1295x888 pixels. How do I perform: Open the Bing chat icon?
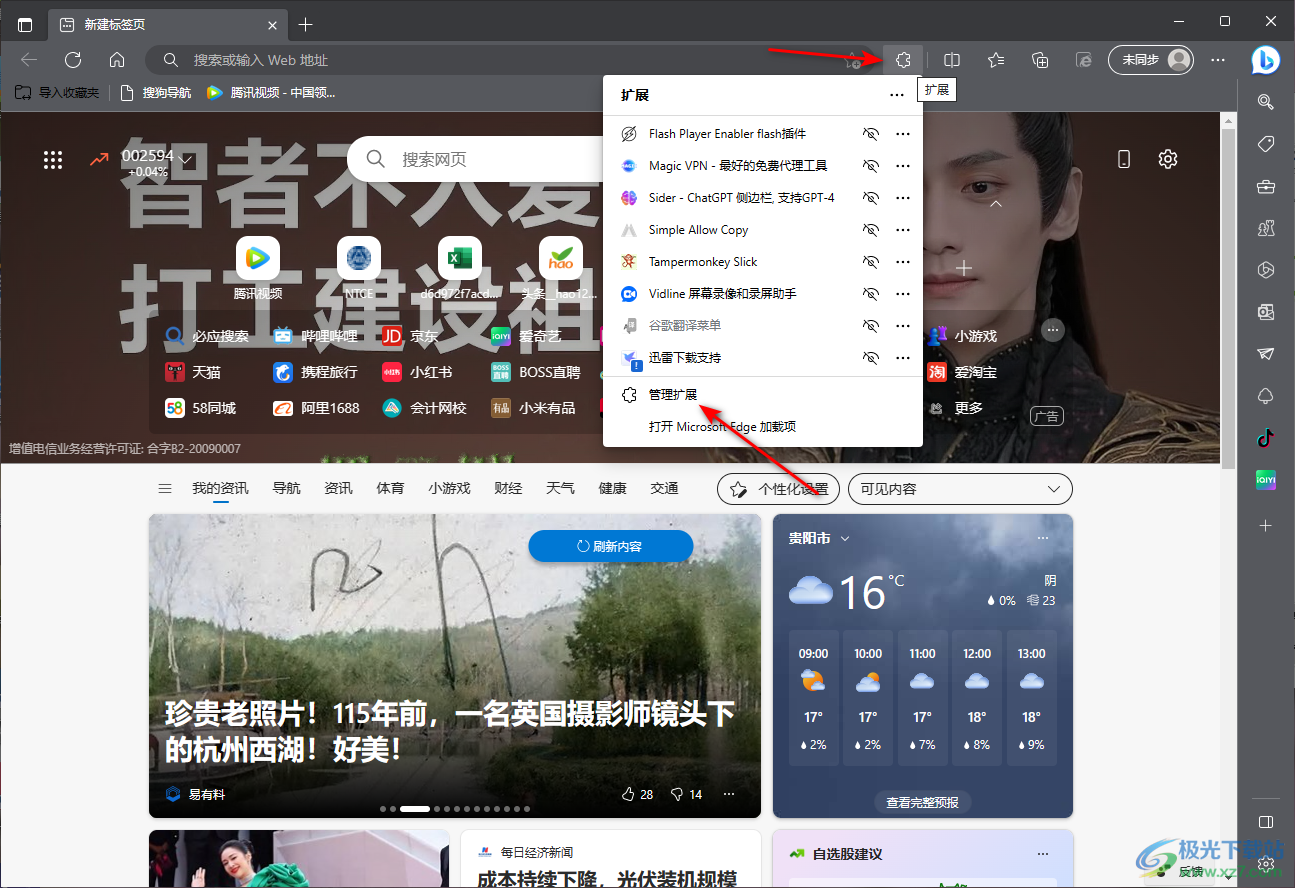[x=1265, y=60]
